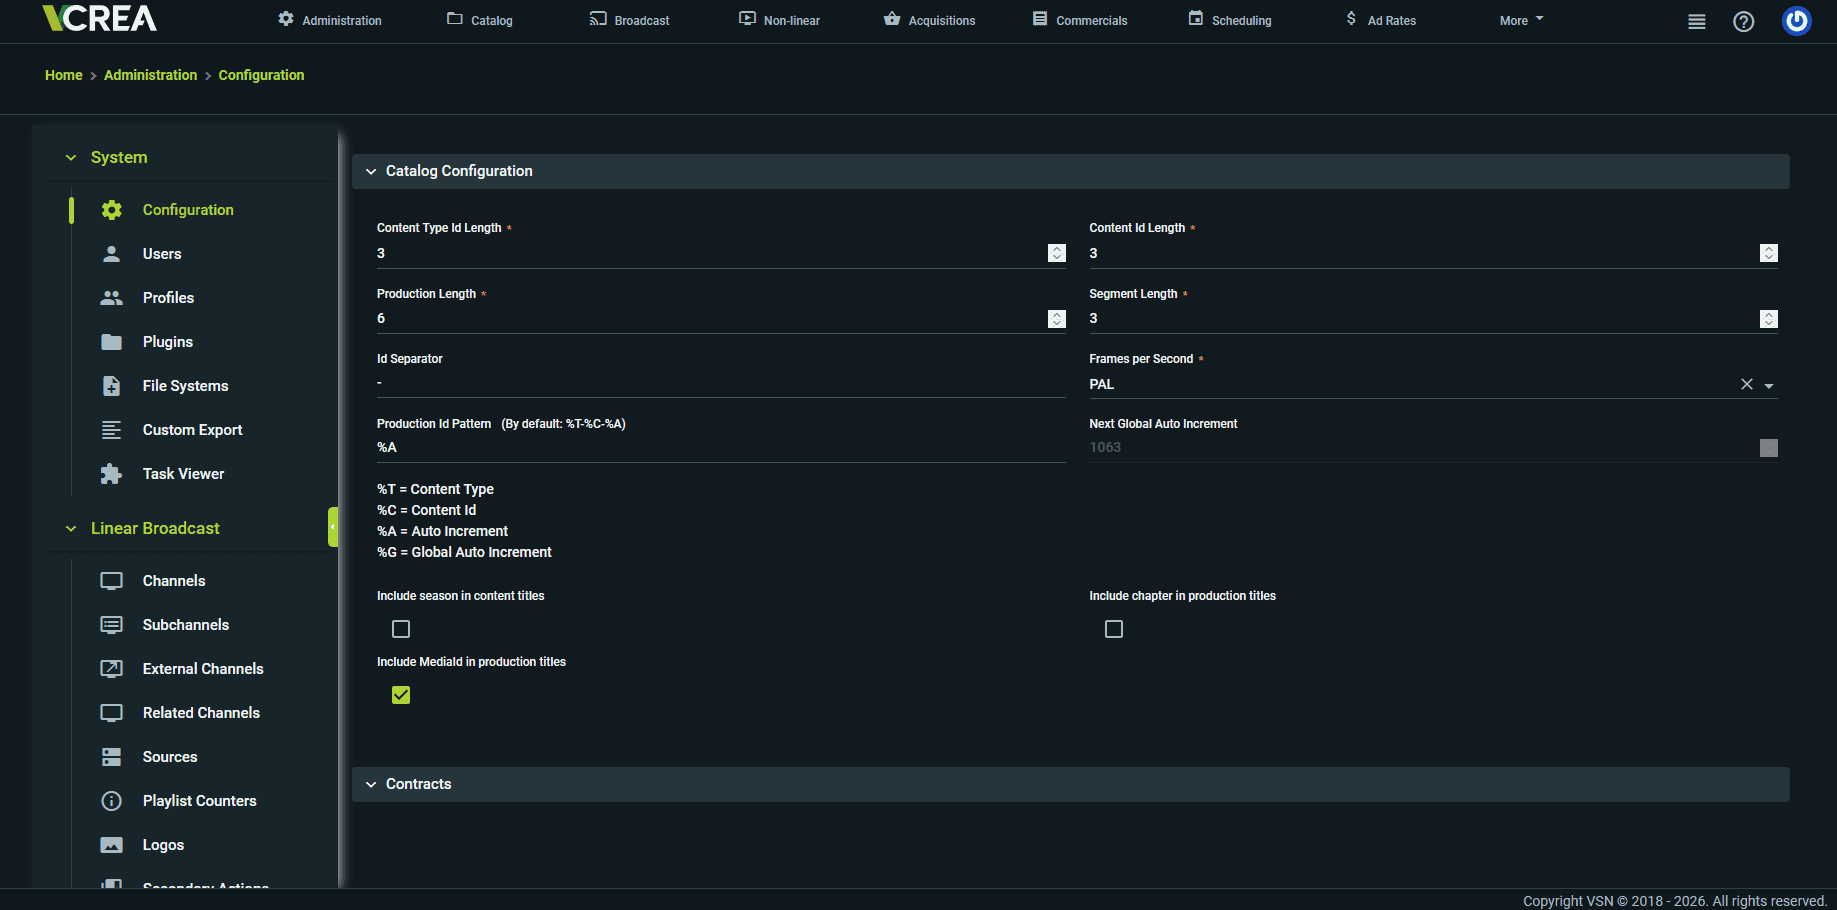Image resolution: width=1837 pixels, height=910 pixels.
Task: Enable Include season in content titles
Action: (x=401, y=629)
